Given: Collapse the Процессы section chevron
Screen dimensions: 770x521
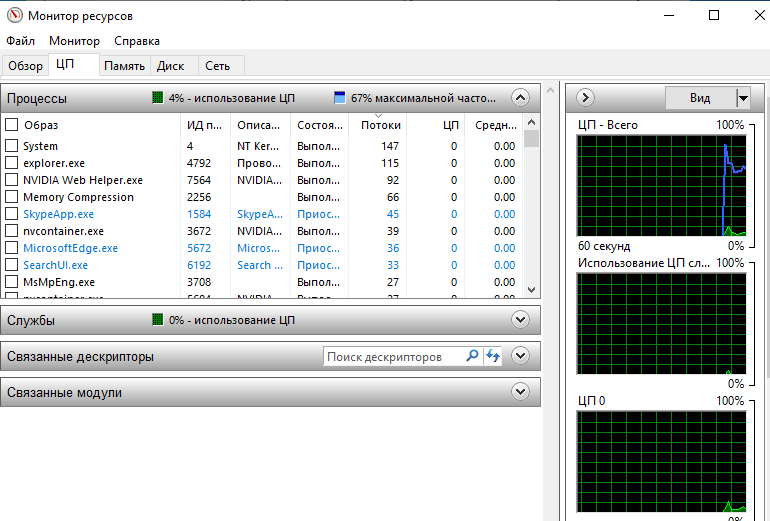Looking at the screenshot, I should click(x=520, y=97).
